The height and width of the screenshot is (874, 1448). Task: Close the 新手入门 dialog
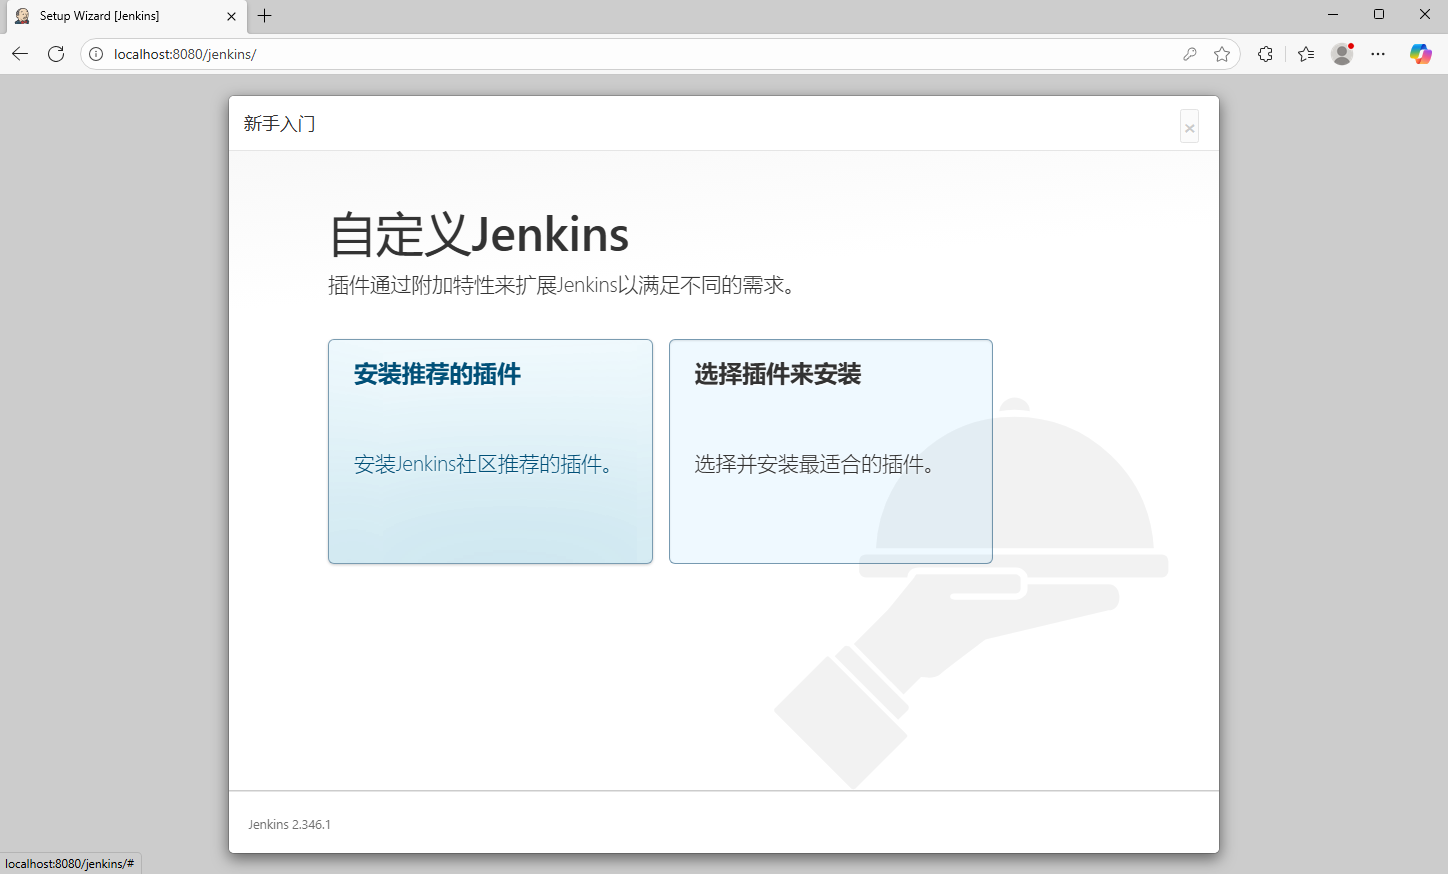(1189, 127)
